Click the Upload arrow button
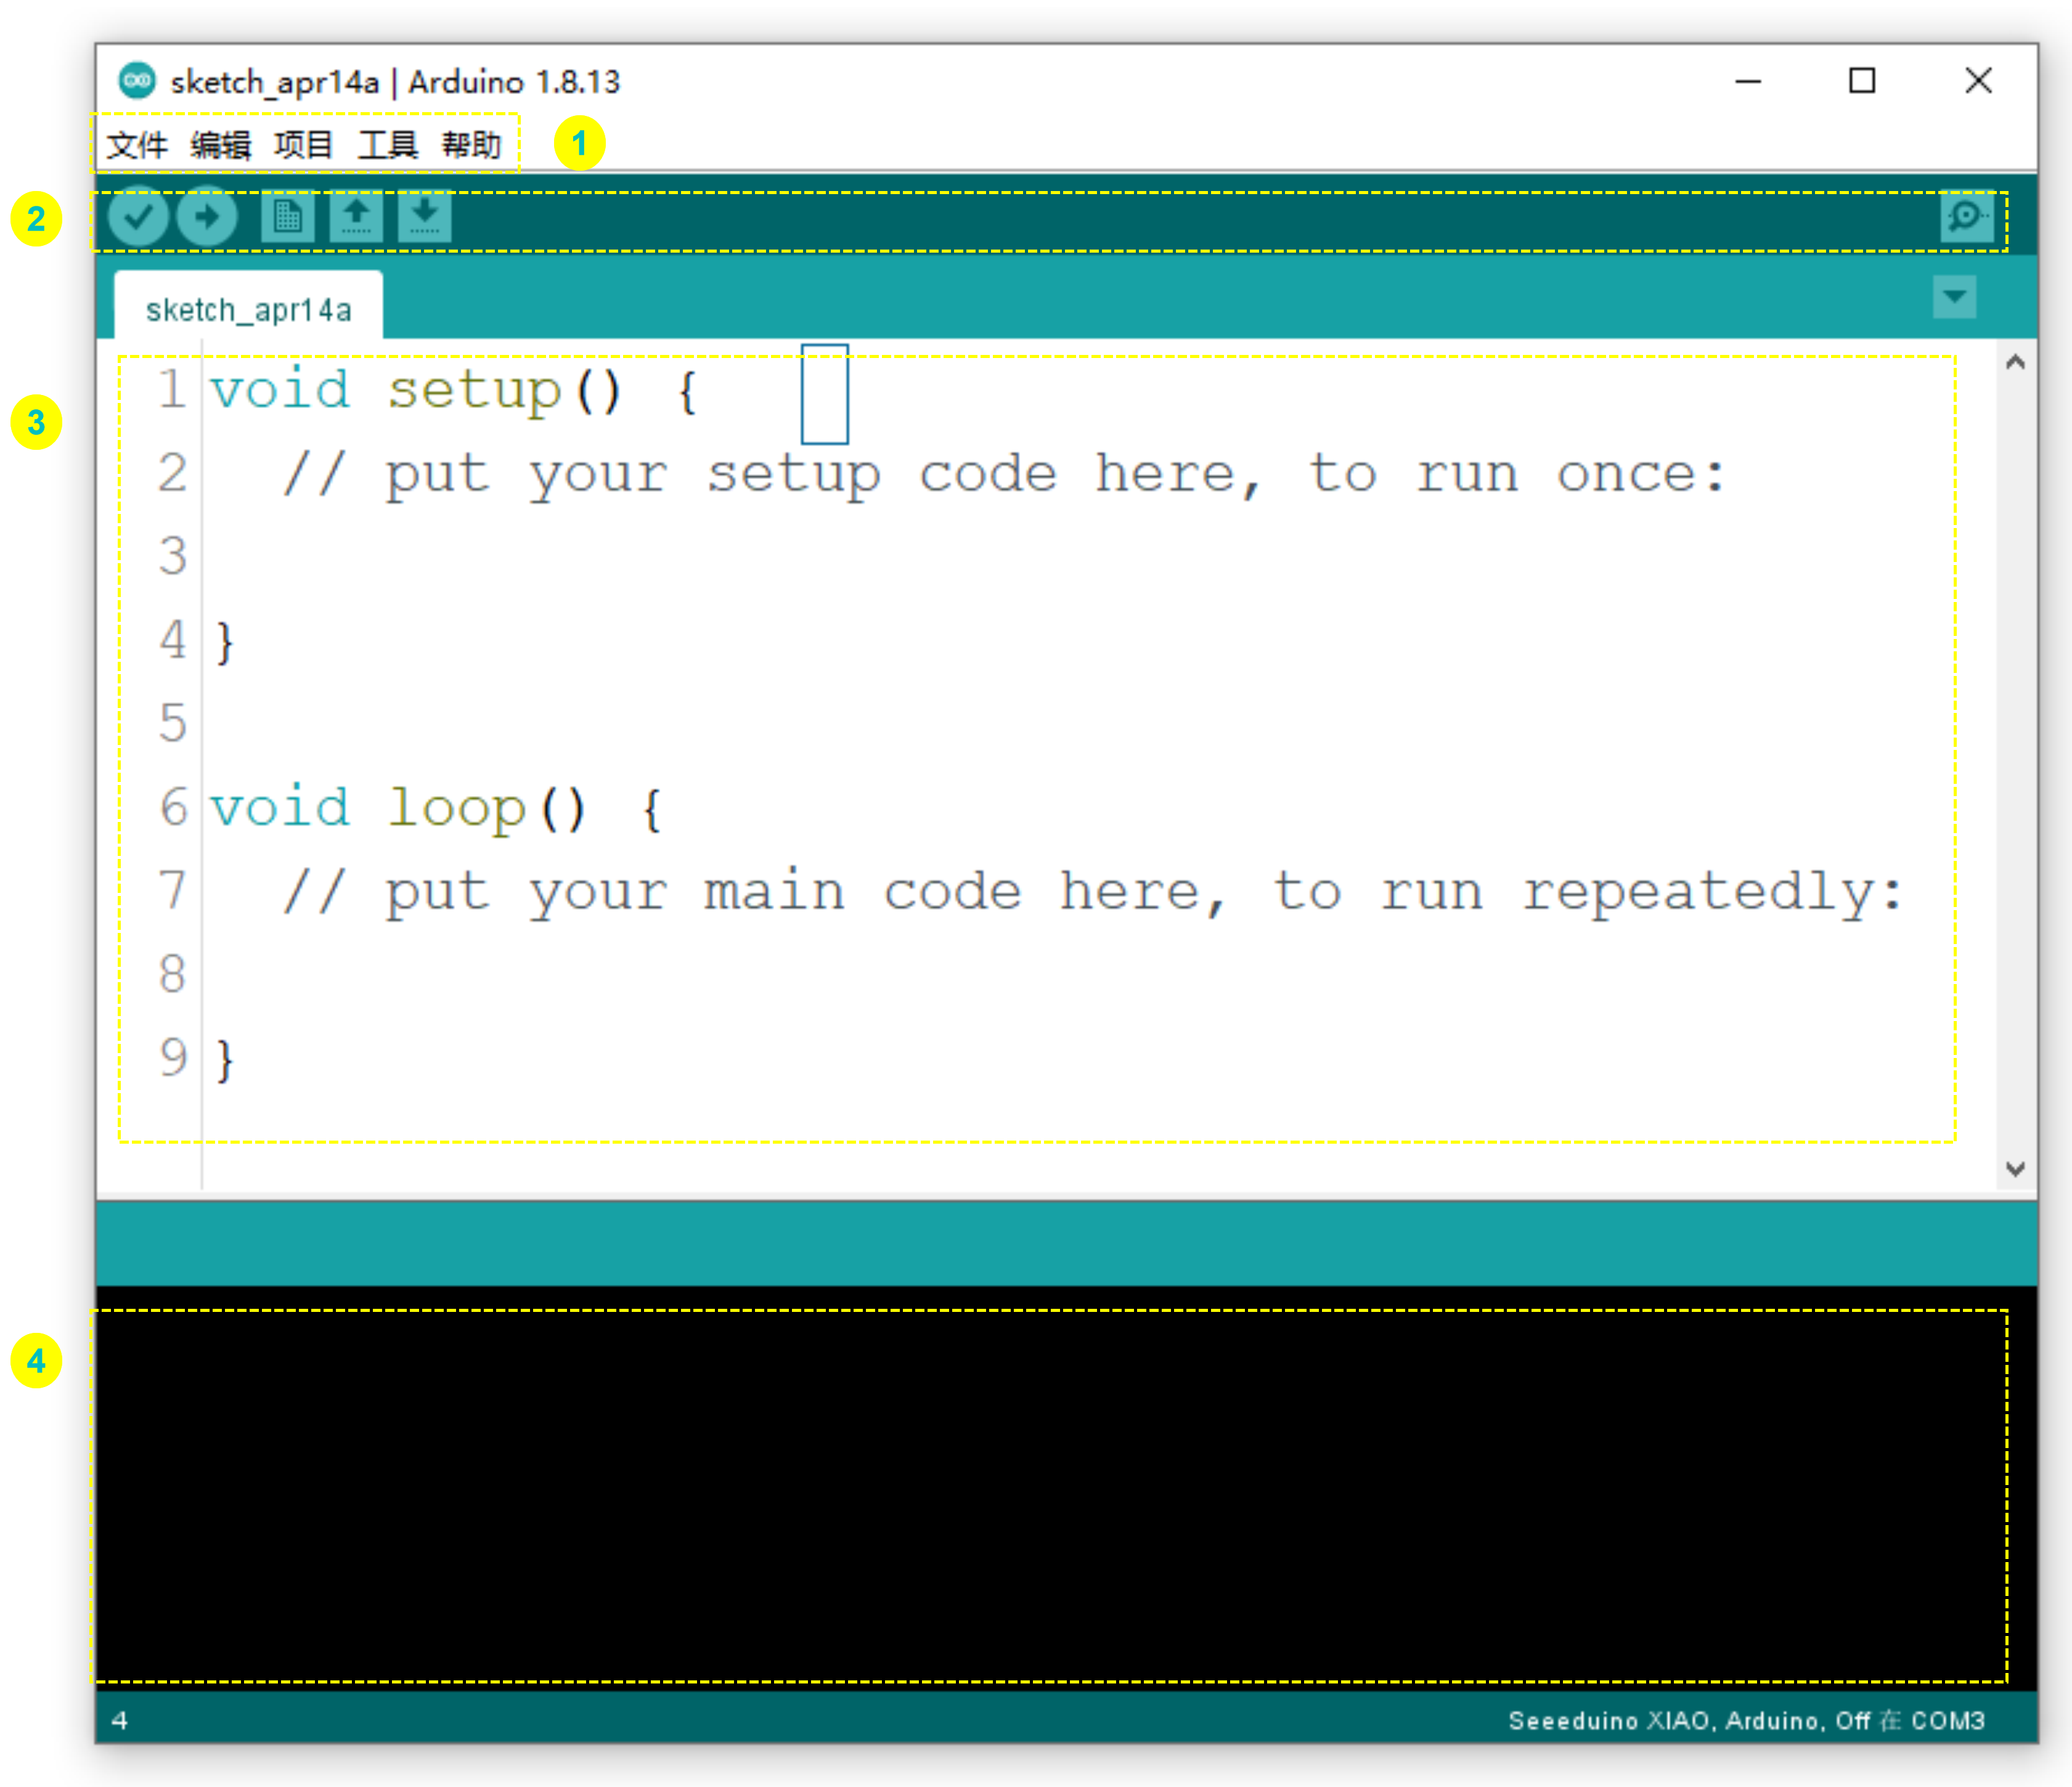 point(207,216)
